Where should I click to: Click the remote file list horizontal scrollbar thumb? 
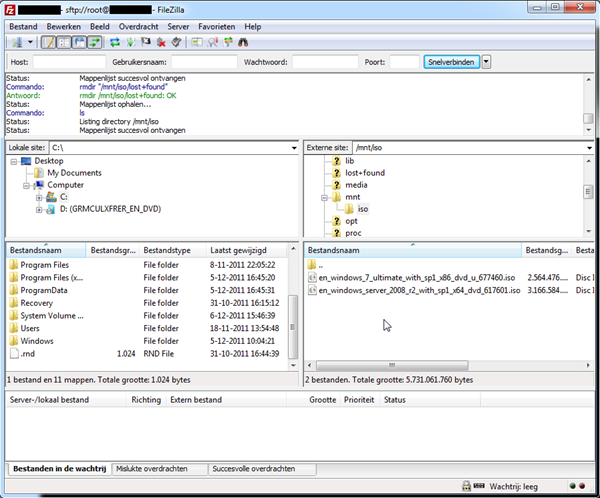pos(392,365)
